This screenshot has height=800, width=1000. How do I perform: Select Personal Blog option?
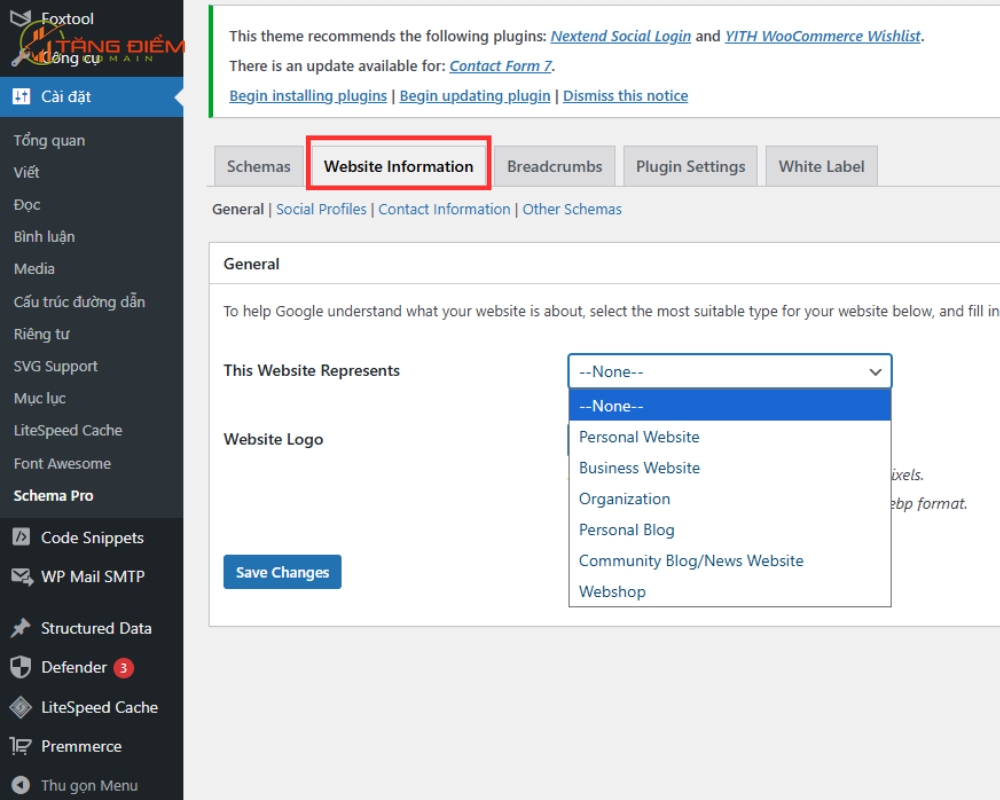[730, 530]
